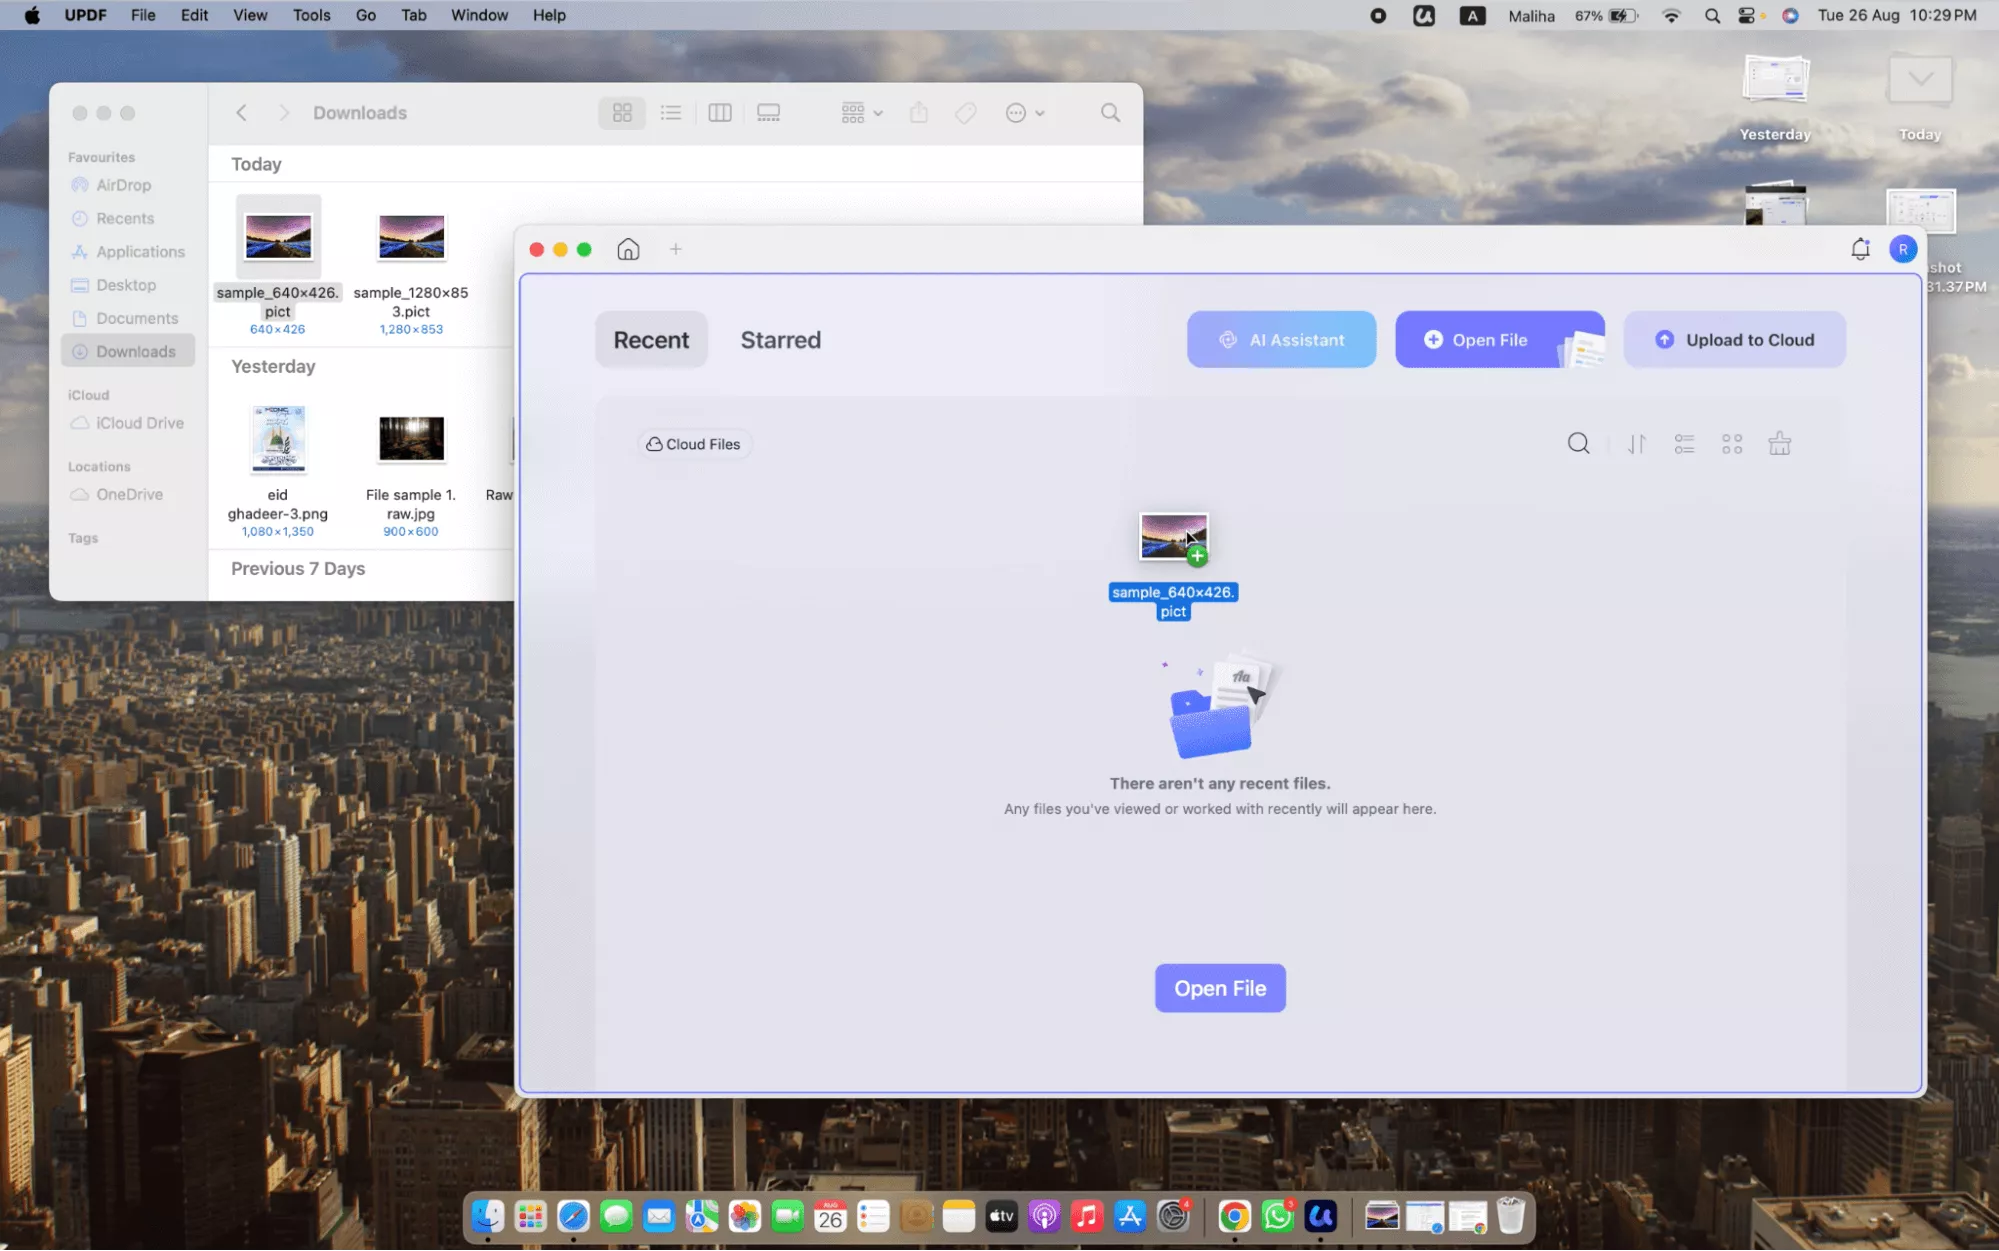This screenshot has width=1999, height=1251.
Task: Switch UPDF file view to list layout
Action: coord(1684,443)
